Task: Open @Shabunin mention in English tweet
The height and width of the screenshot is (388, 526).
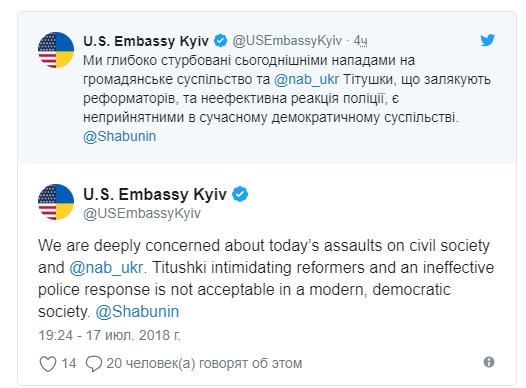Action: pyautogui.click(x=137, y=312)
